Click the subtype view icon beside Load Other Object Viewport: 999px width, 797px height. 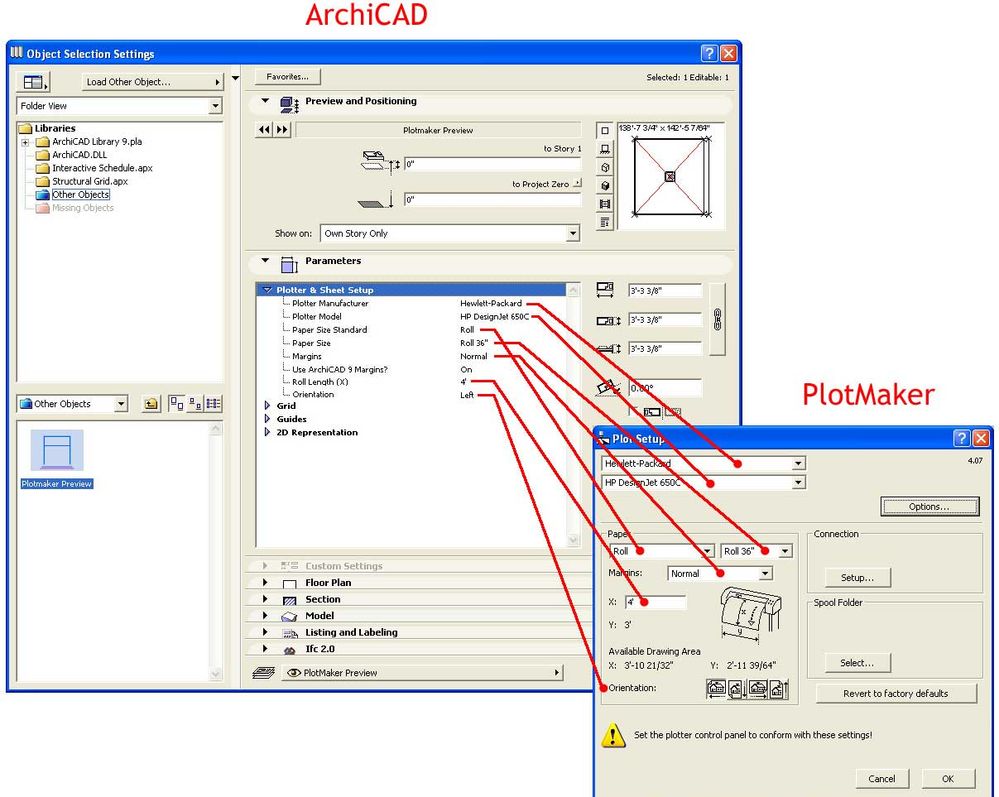click(x=33, y=82)
